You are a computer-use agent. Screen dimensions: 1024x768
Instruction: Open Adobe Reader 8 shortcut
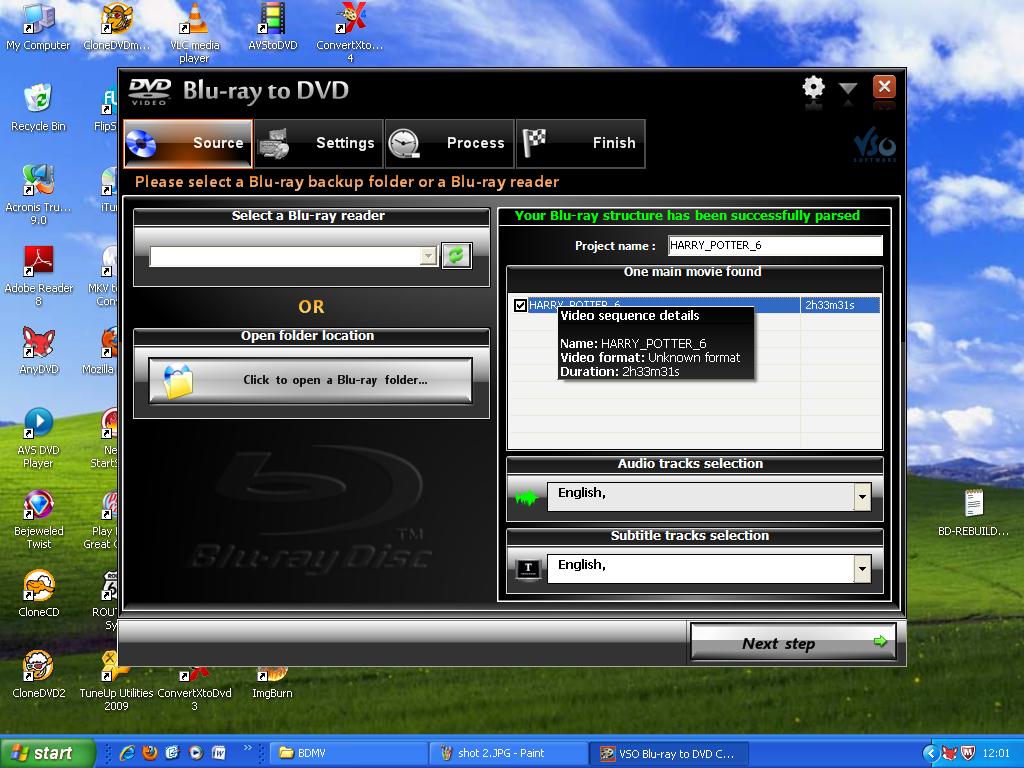[39, 276]
